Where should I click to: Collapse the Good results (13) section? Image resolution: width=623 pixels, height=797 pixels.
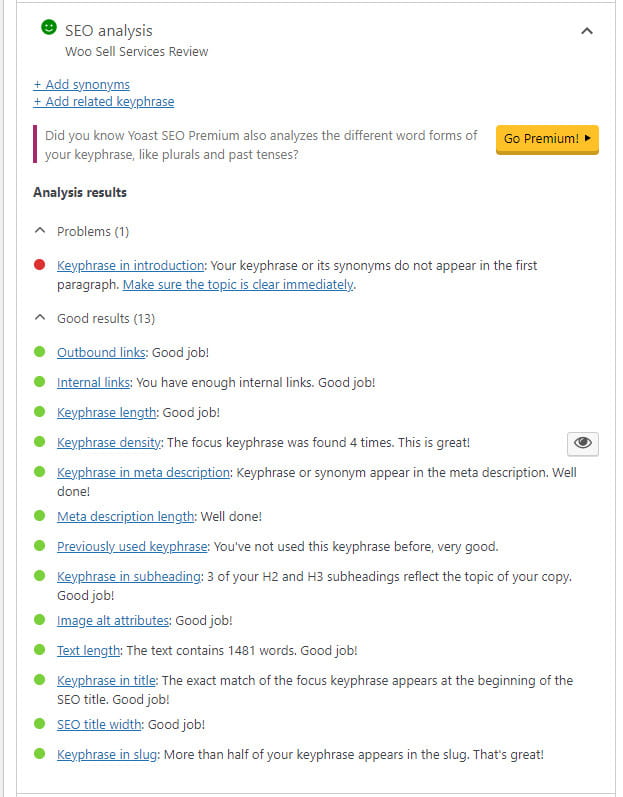[x=94, y=319]
